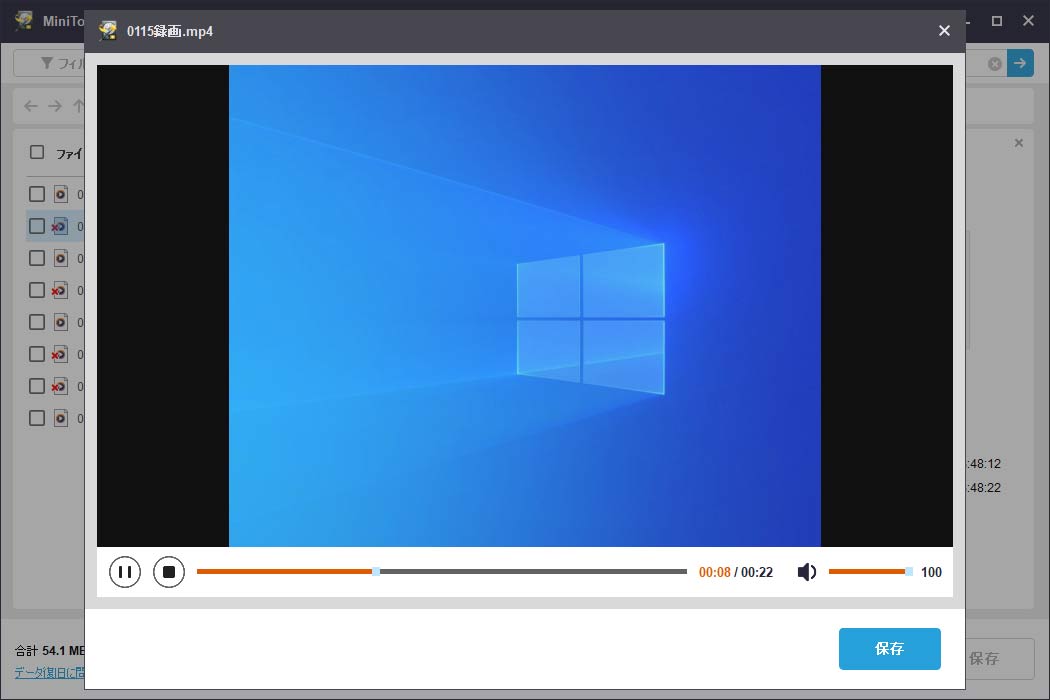Stop the video playback

(169, 572)
